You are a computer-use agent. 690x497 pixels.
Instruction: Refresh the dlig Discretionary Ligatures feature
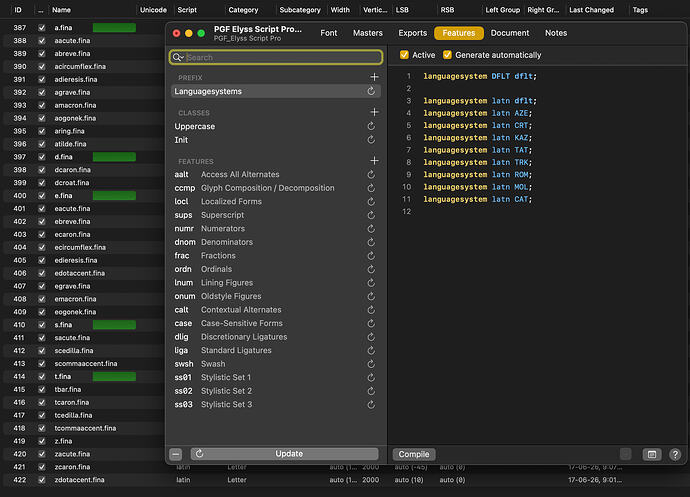[371, 337]
